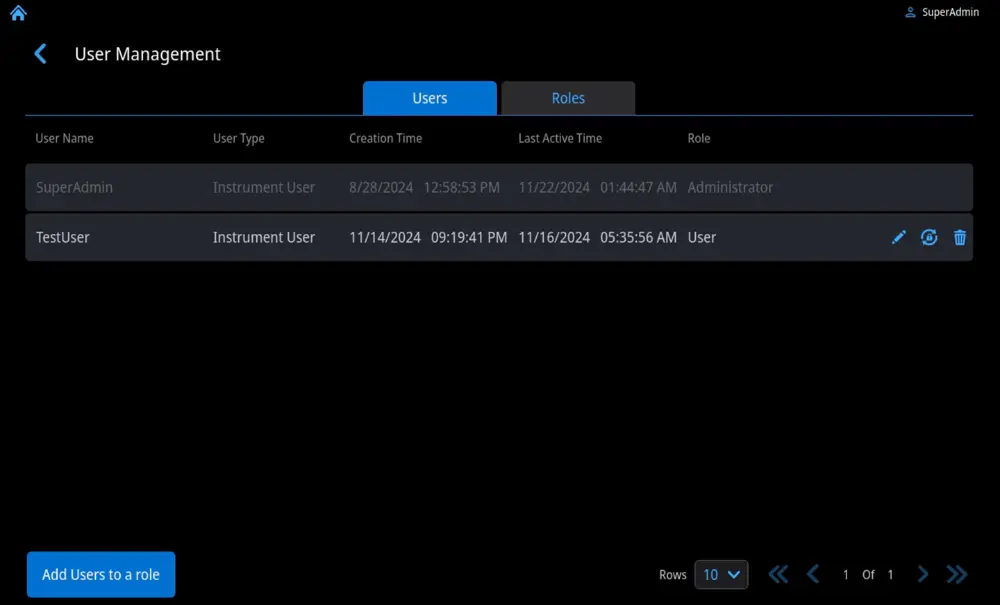
Task: Go to the home screen icon
Action: coord(18,13)
